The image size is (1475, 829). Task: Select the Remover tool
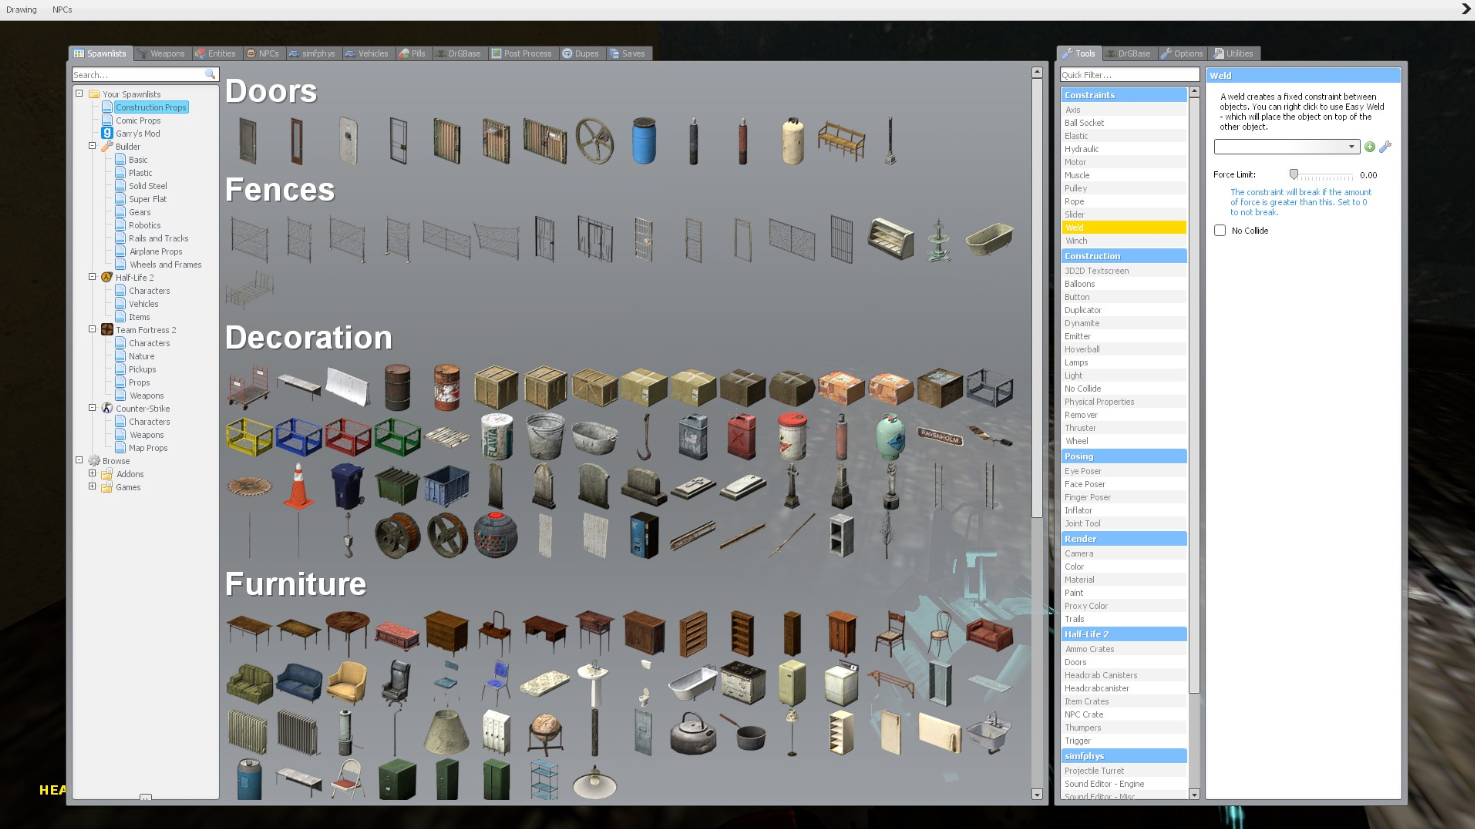[x=1124, y=415]
